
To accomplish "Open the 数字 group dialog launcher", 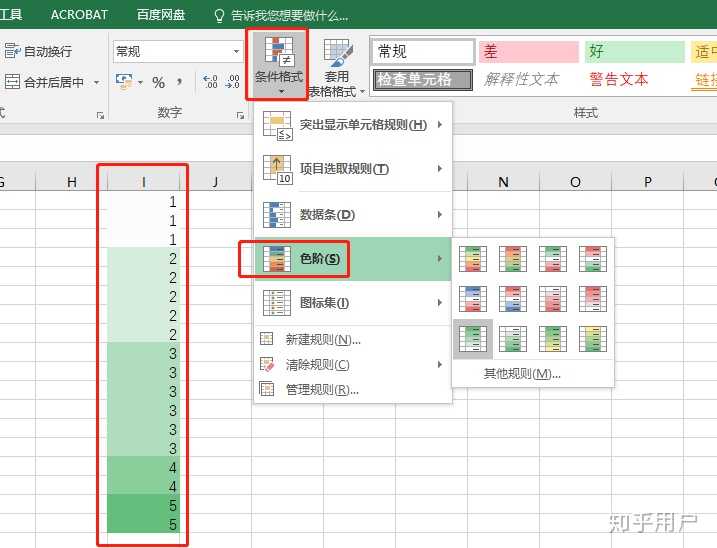I will (x=240, y=115).
